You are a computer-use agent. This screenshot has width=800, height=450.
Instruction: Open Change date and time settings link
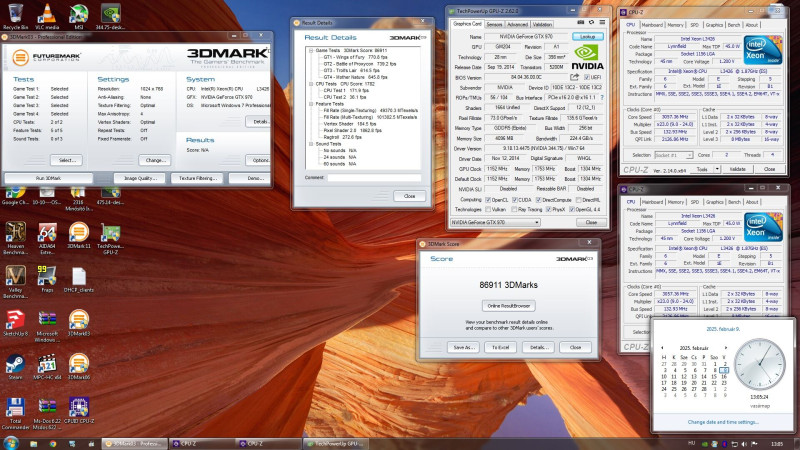tap(722, 422)
